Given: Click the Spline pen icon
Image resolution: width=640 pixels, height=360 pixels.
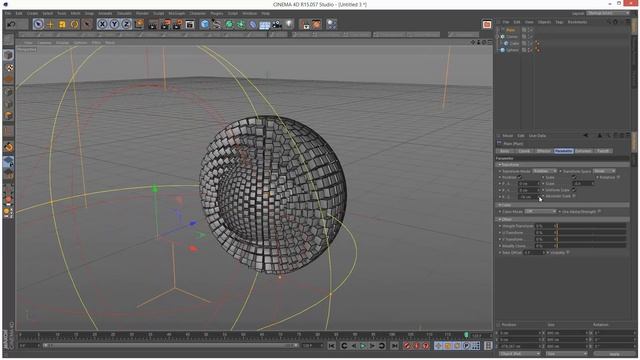Looking at the screenshot, I should (217, 24).
